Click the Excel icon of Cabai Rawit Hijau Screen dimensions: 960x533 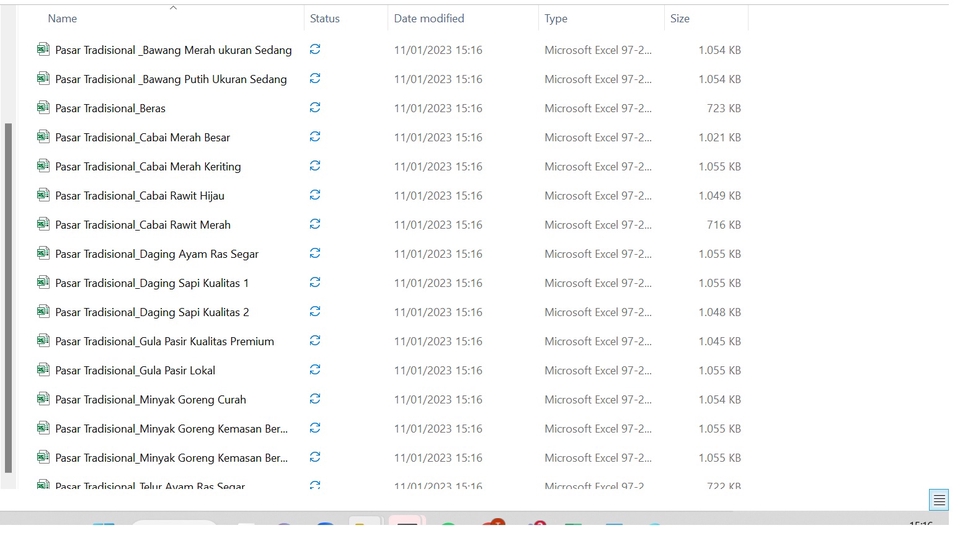pos(43,195)
